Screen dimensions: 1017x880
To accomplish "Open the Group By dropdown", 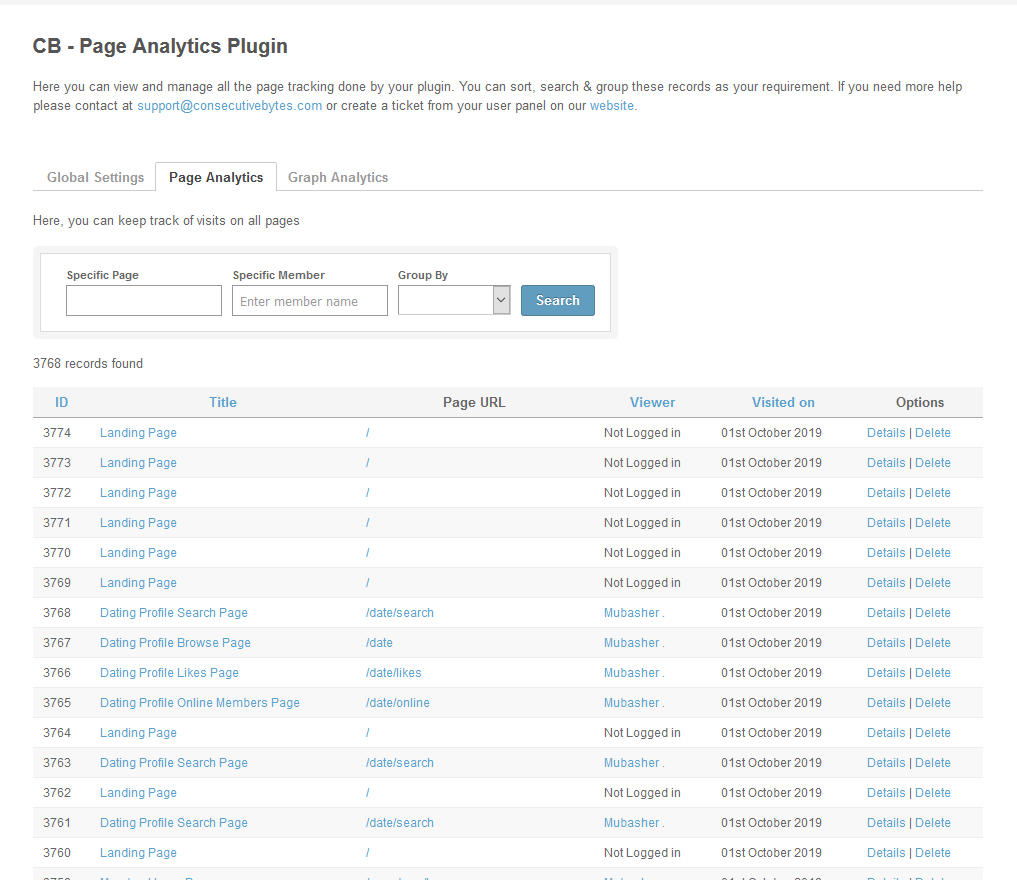I will pos(454,301).
